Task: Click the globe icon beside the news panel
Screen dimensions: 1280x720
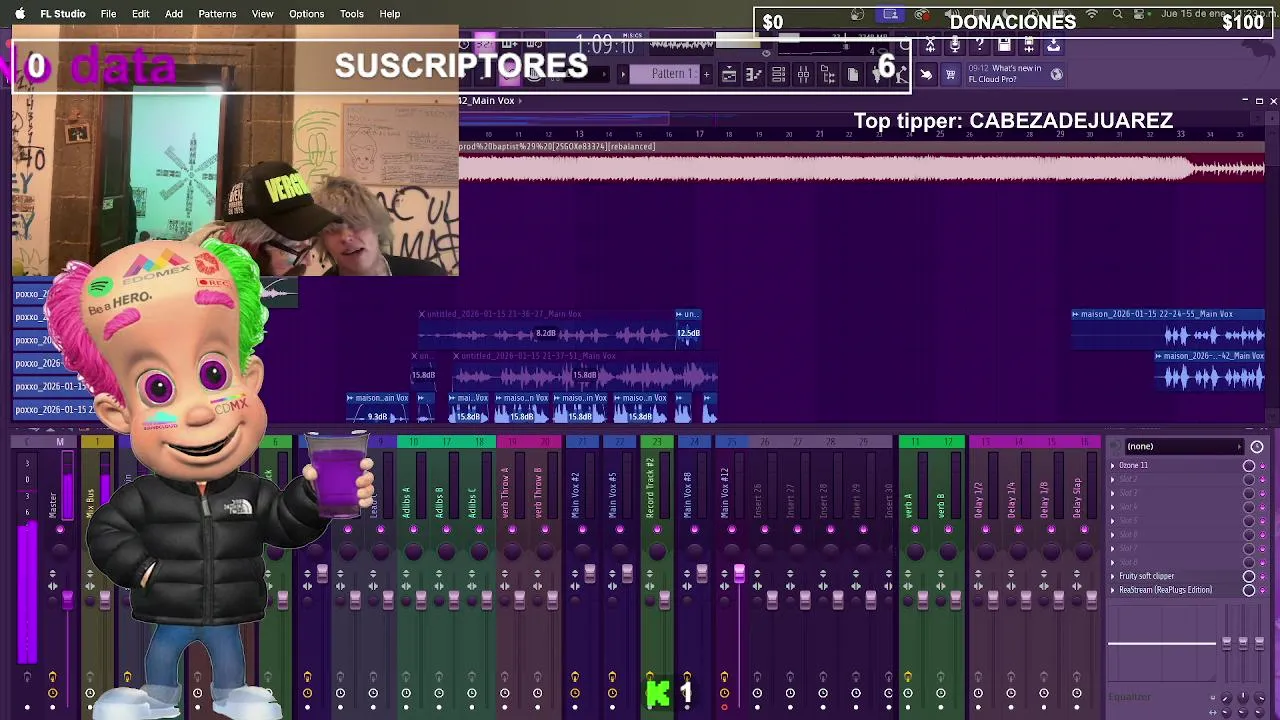Action: tap(1056, 74)
